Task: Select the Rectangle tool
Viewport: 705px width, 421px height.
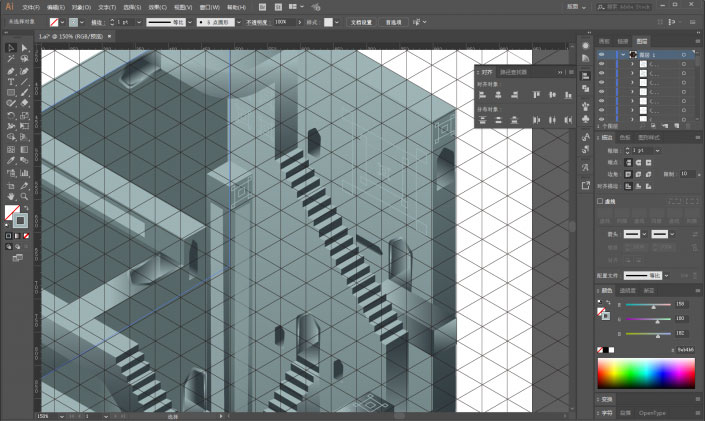Action: pos(11,93)
